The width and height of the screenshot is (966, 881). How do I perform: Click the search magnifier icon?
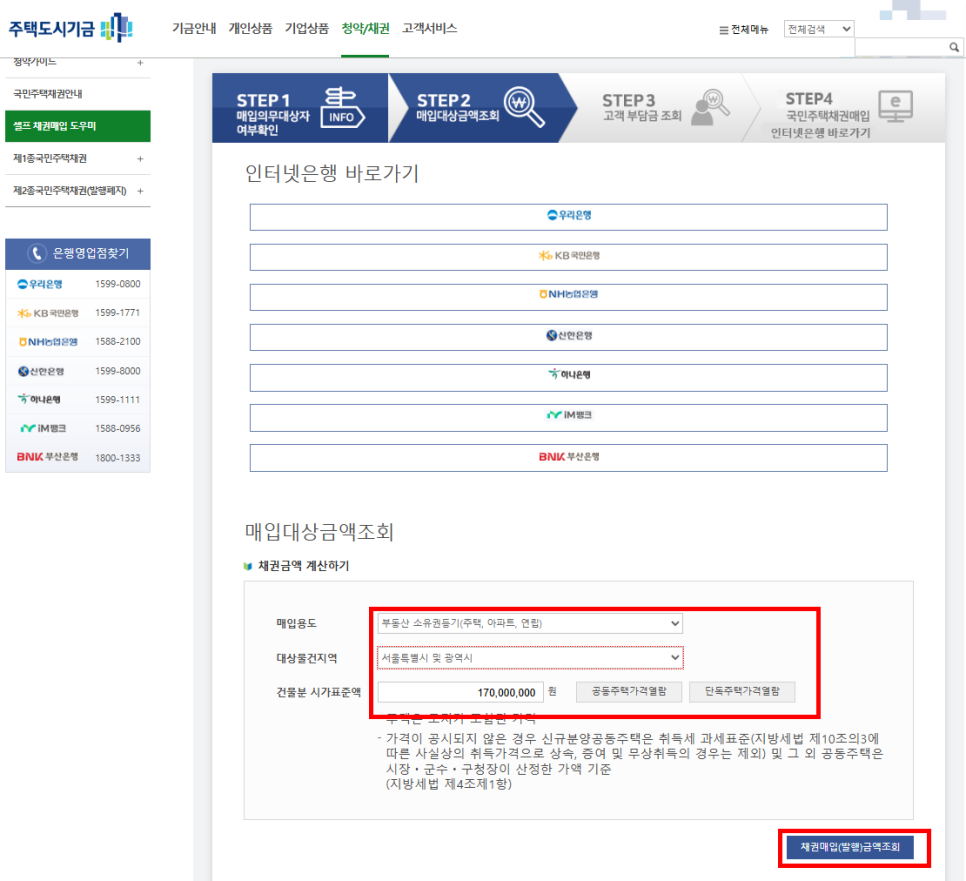953,47
